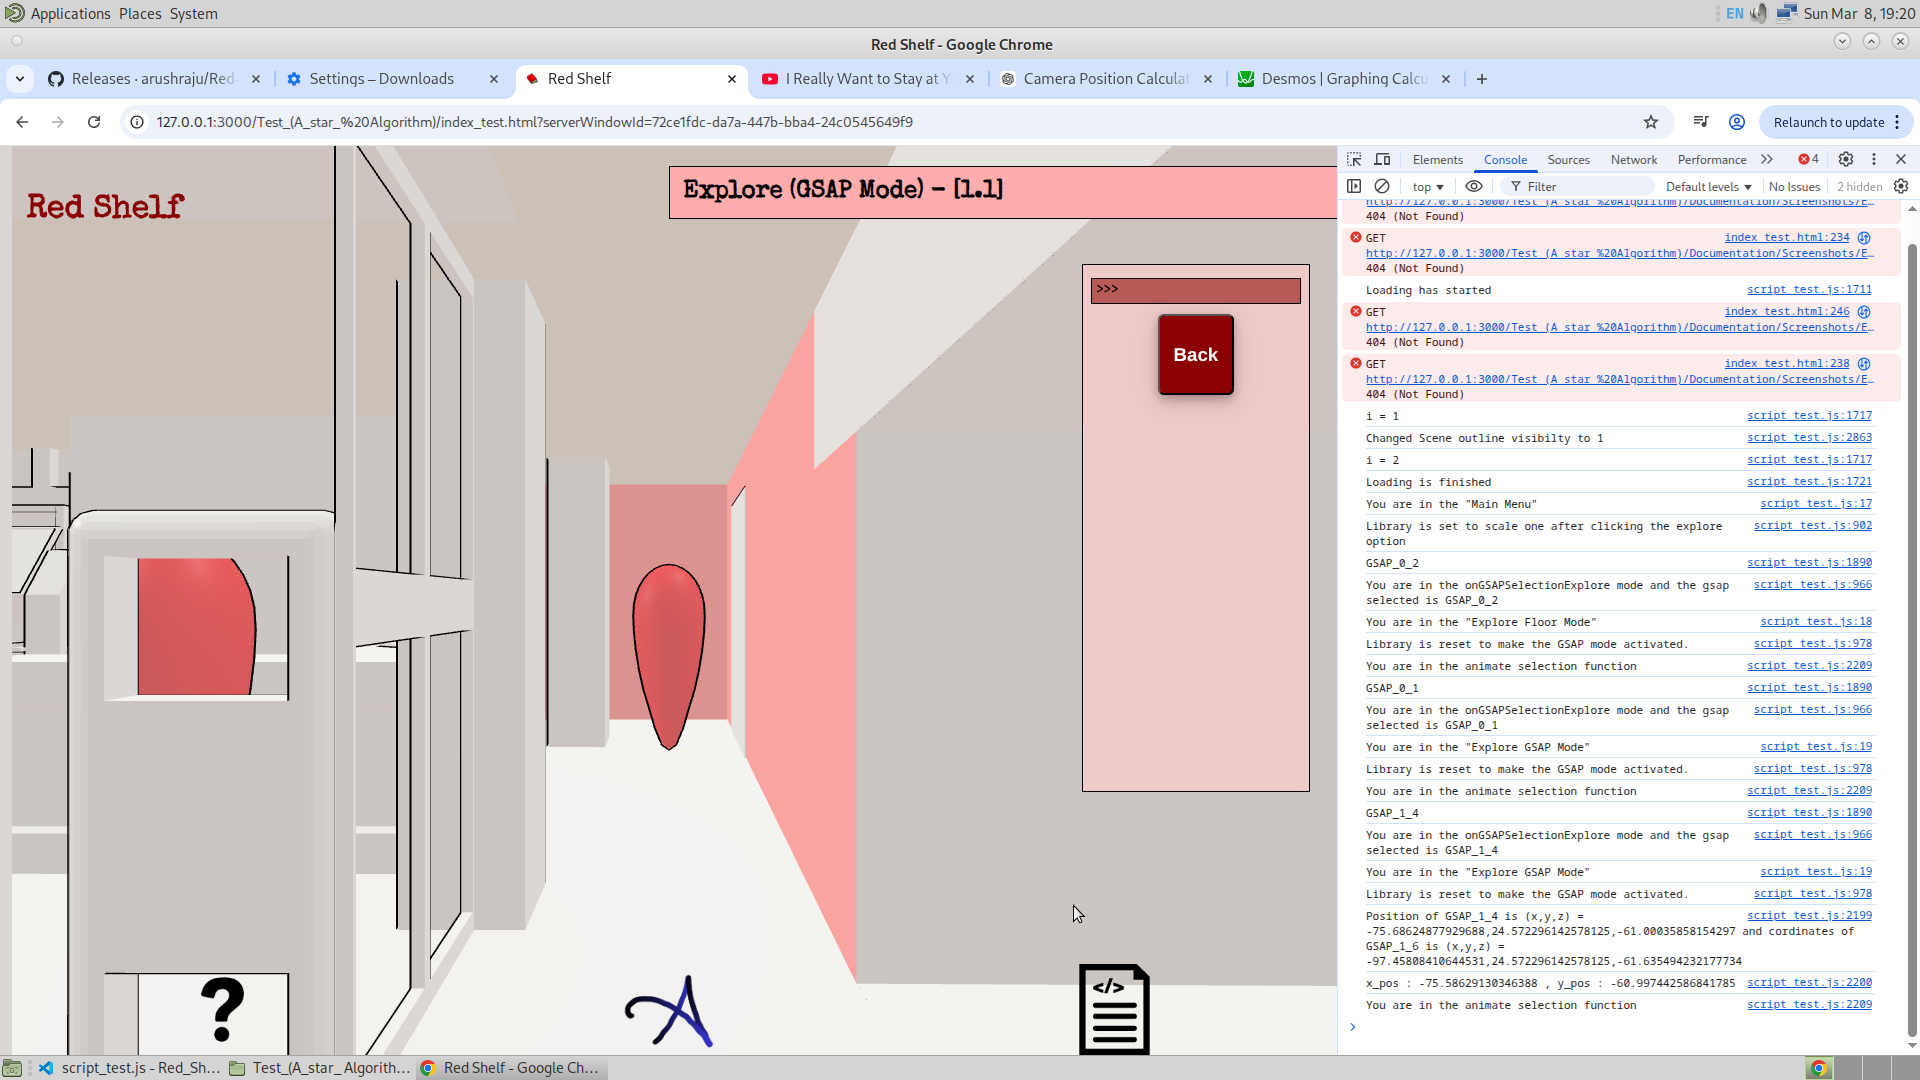Viewport: 1920px width, 1080px height.
Task: Clear the console with the clear icon
Action: point(1382,187)
